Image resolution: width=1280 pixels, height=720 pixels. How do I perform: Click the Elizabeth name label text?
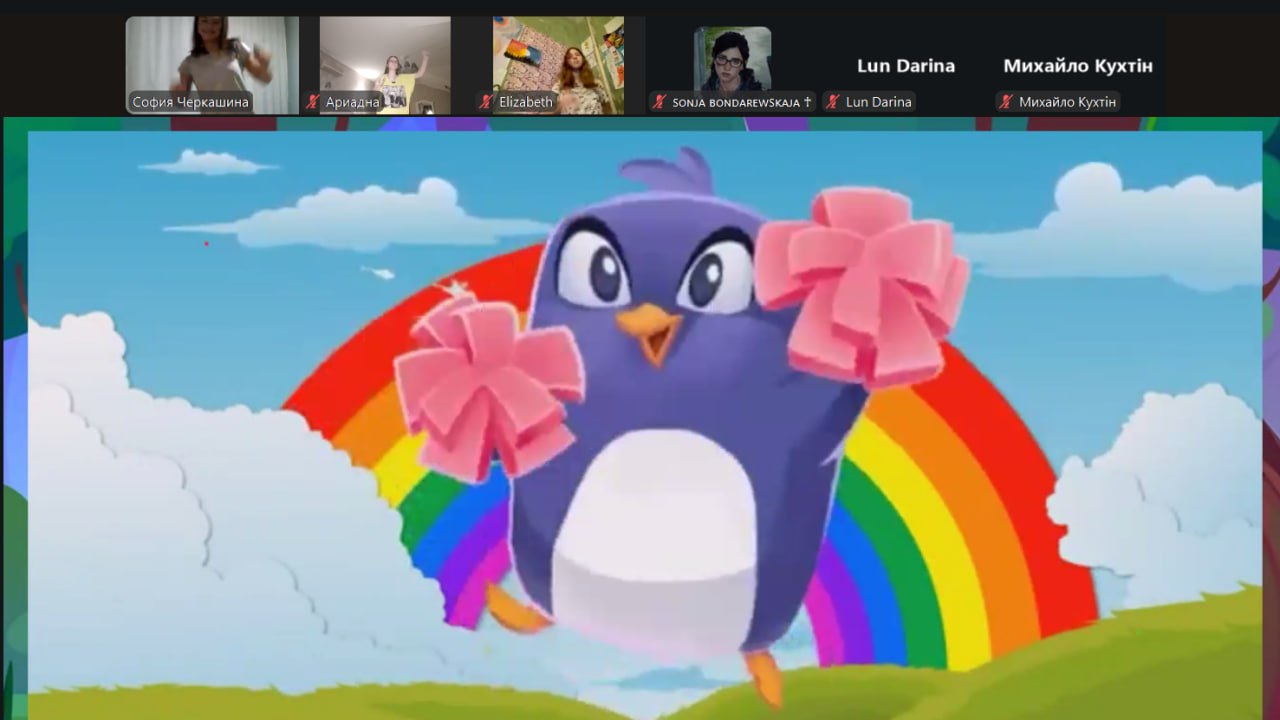click(526, 102)
